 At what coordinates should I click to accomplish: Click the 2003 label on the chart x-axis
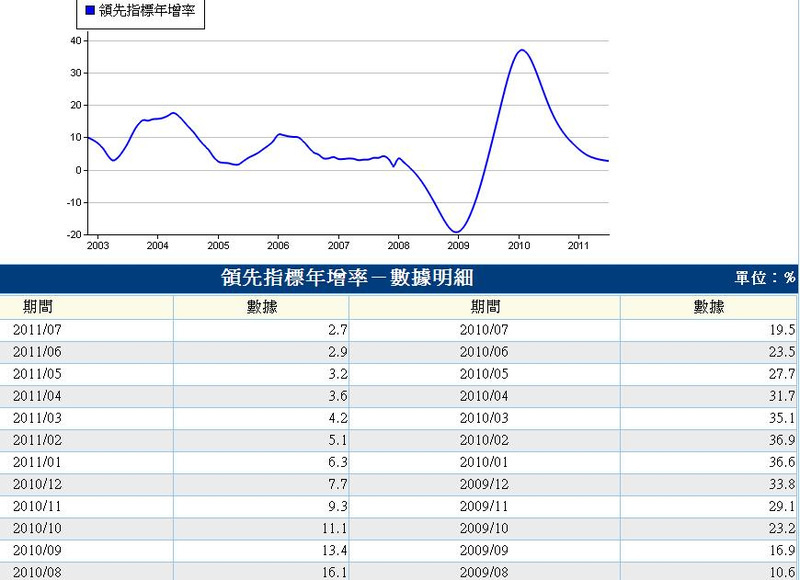(97, 246)
